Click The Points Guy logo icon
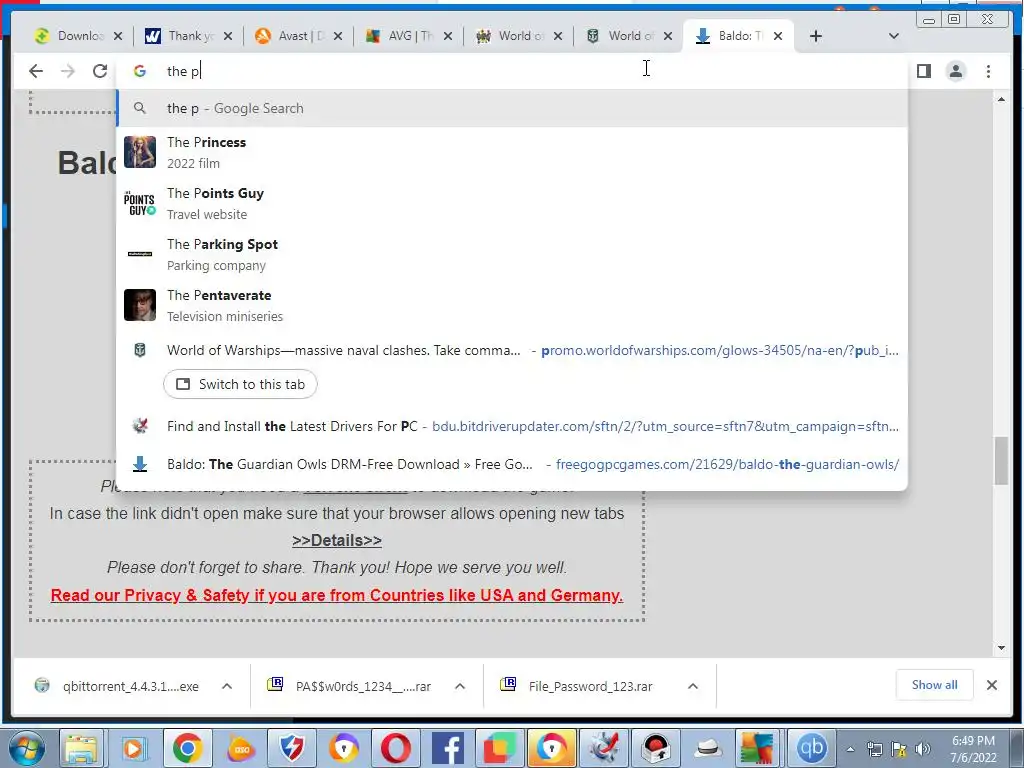This screenshot has width=1024, height=768. (x=140, y=203)
